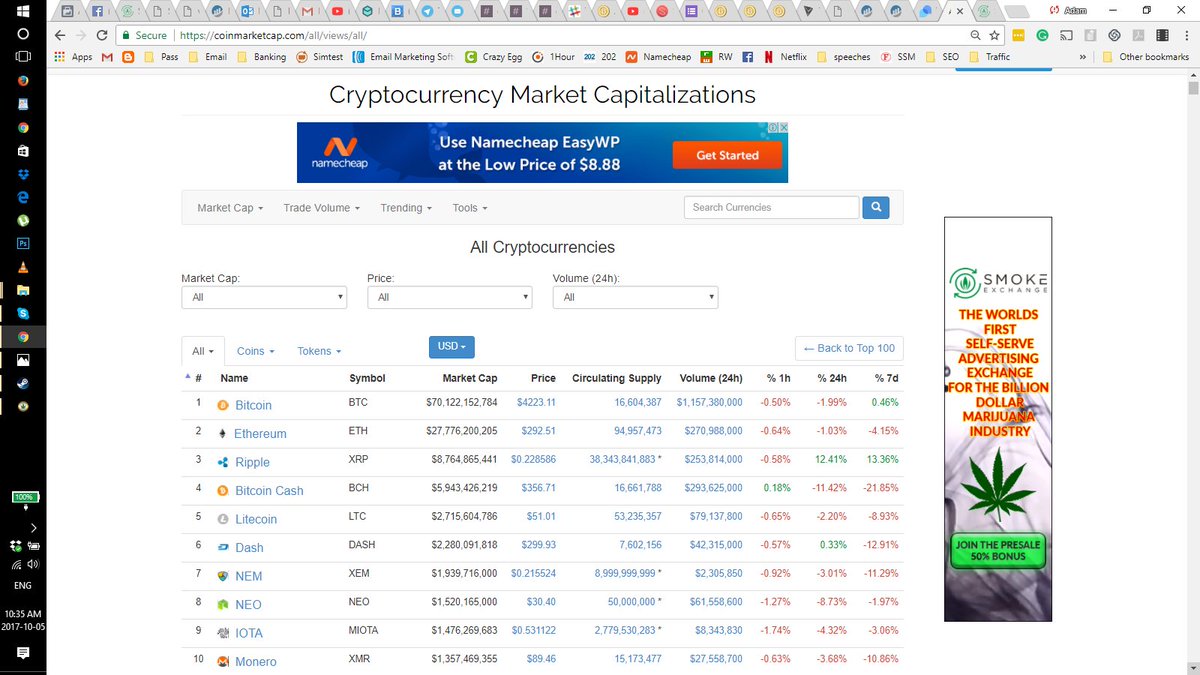Open the Namecheap bookmark
This screenshot has height=675, width=1200.
(x=657, y=57)
